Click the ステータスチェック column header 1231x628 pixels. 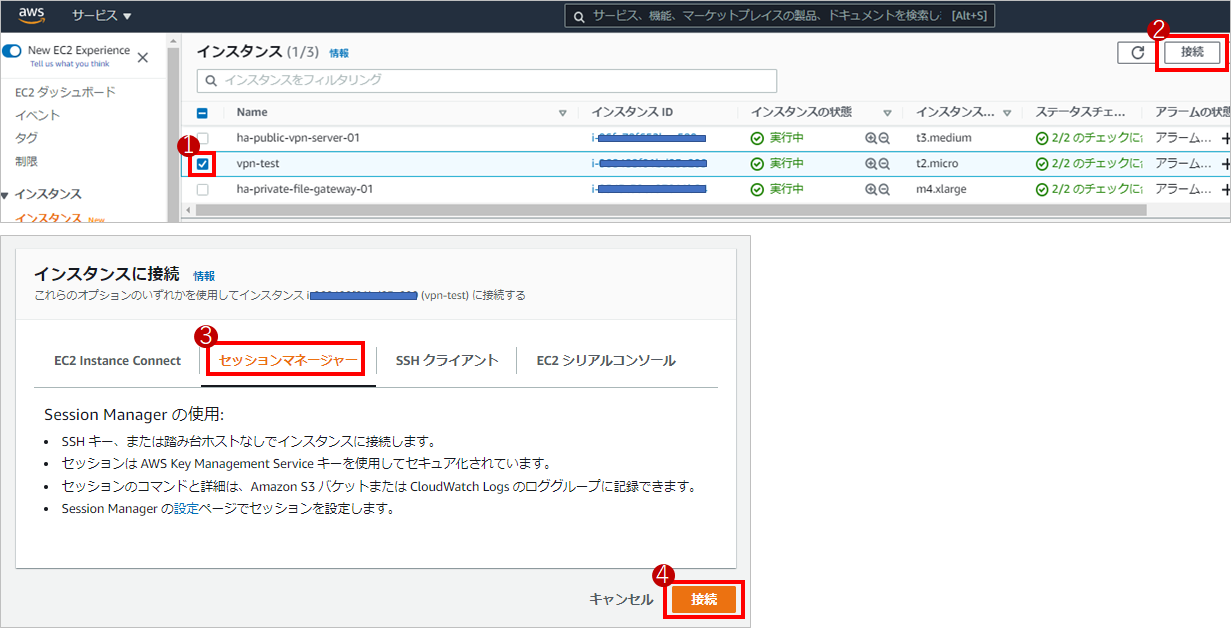(x=1081, y=112)
